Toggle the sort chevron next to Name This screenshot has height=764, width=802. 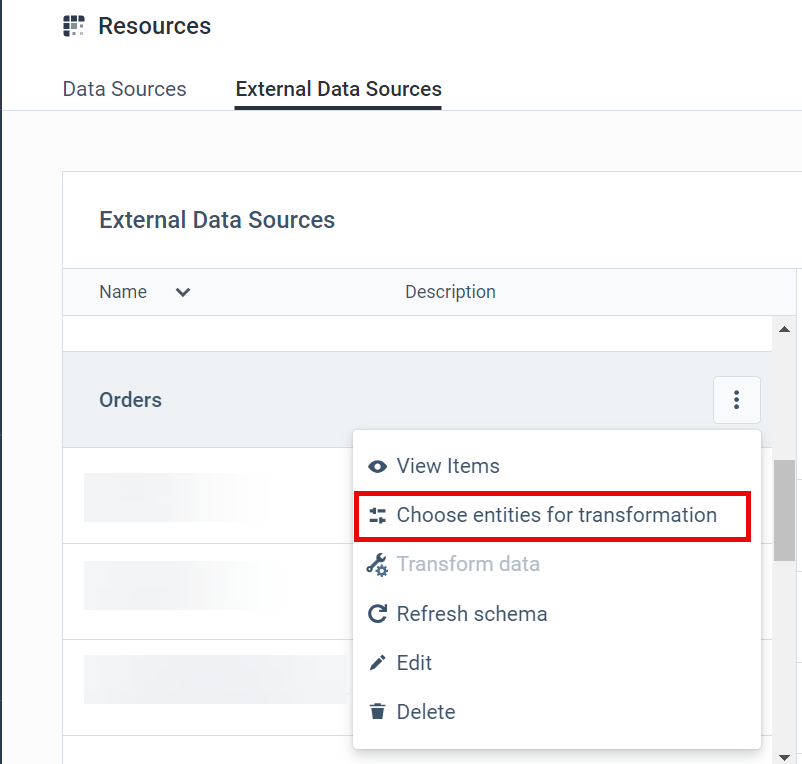pos(183,292)
